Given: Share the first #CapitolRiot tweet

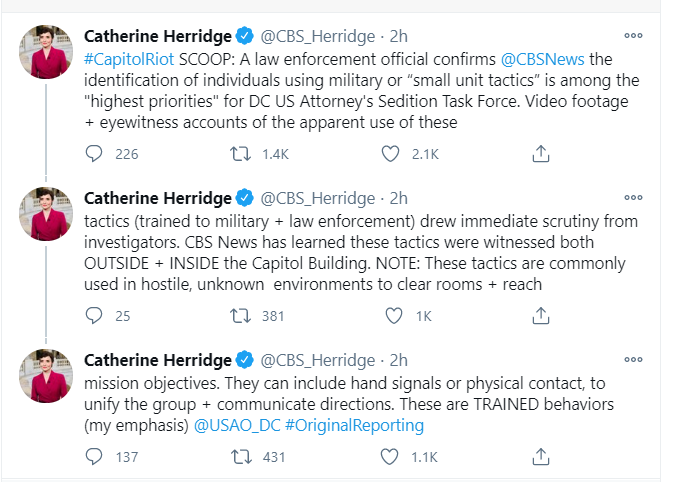Looking at the screenshot, I should pos(541,154).
